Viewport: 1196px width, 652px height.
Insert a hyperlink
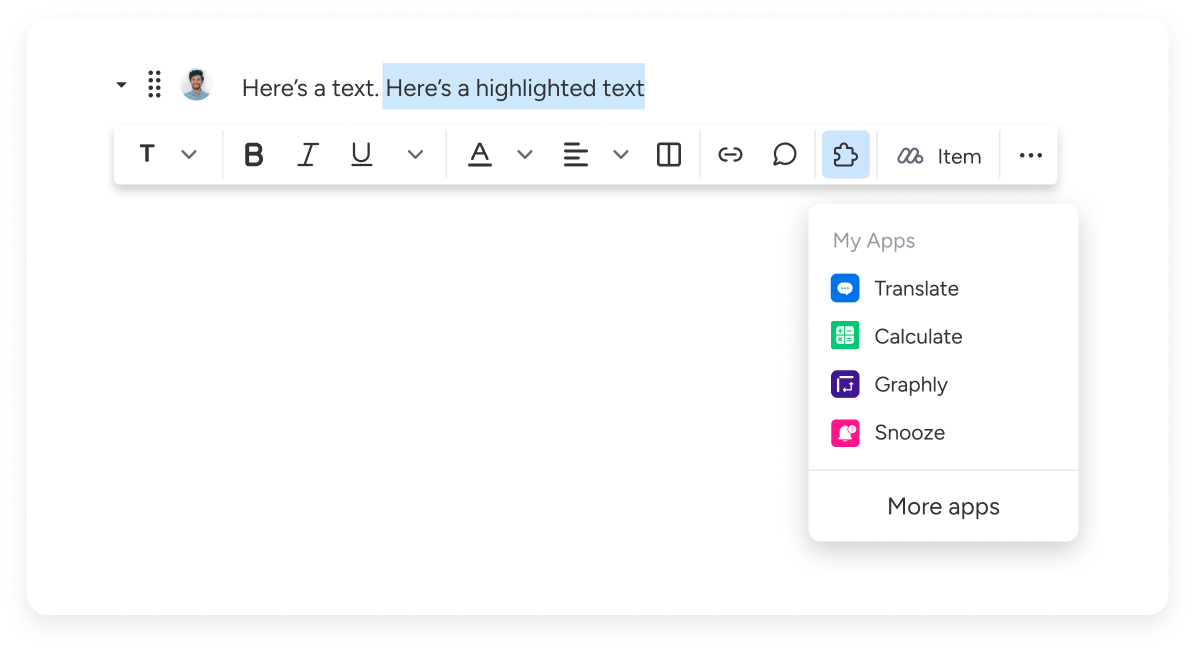click(x=730, y=154)
